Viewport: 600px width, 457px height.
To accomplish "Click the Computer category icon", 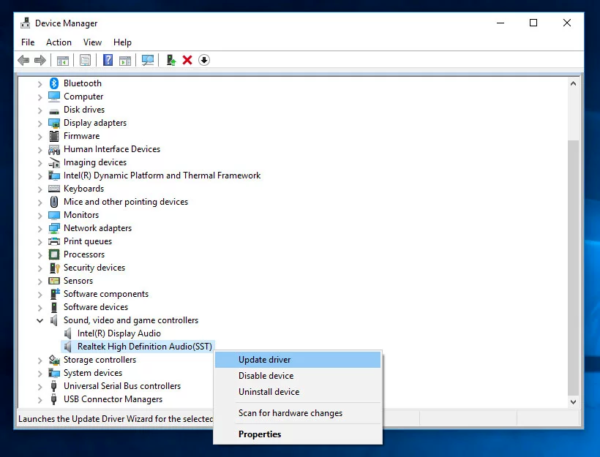I will point(54,96).
